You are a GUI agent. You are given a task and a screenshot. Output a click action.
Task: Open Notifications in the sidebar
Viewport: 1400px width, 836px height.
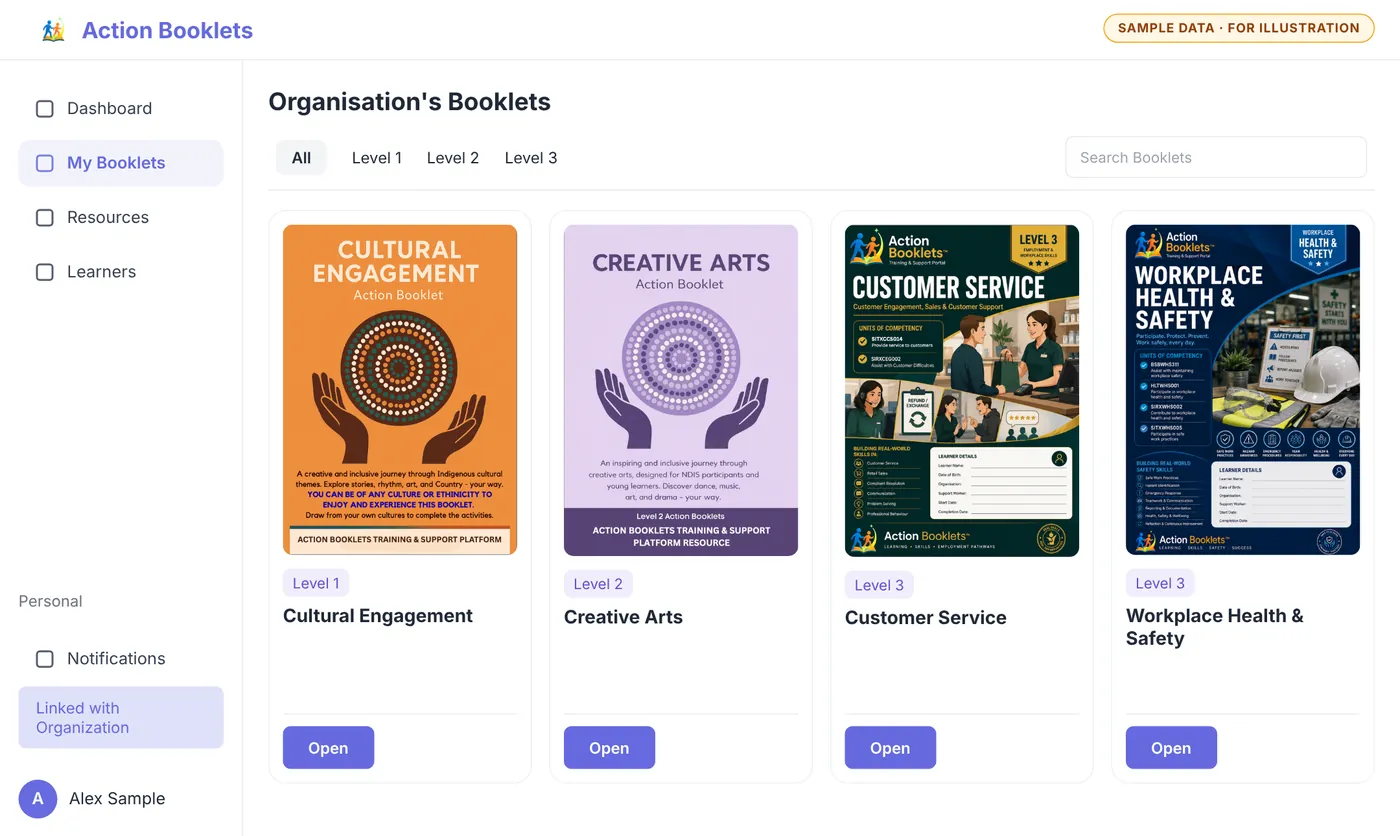click(121, 659)
